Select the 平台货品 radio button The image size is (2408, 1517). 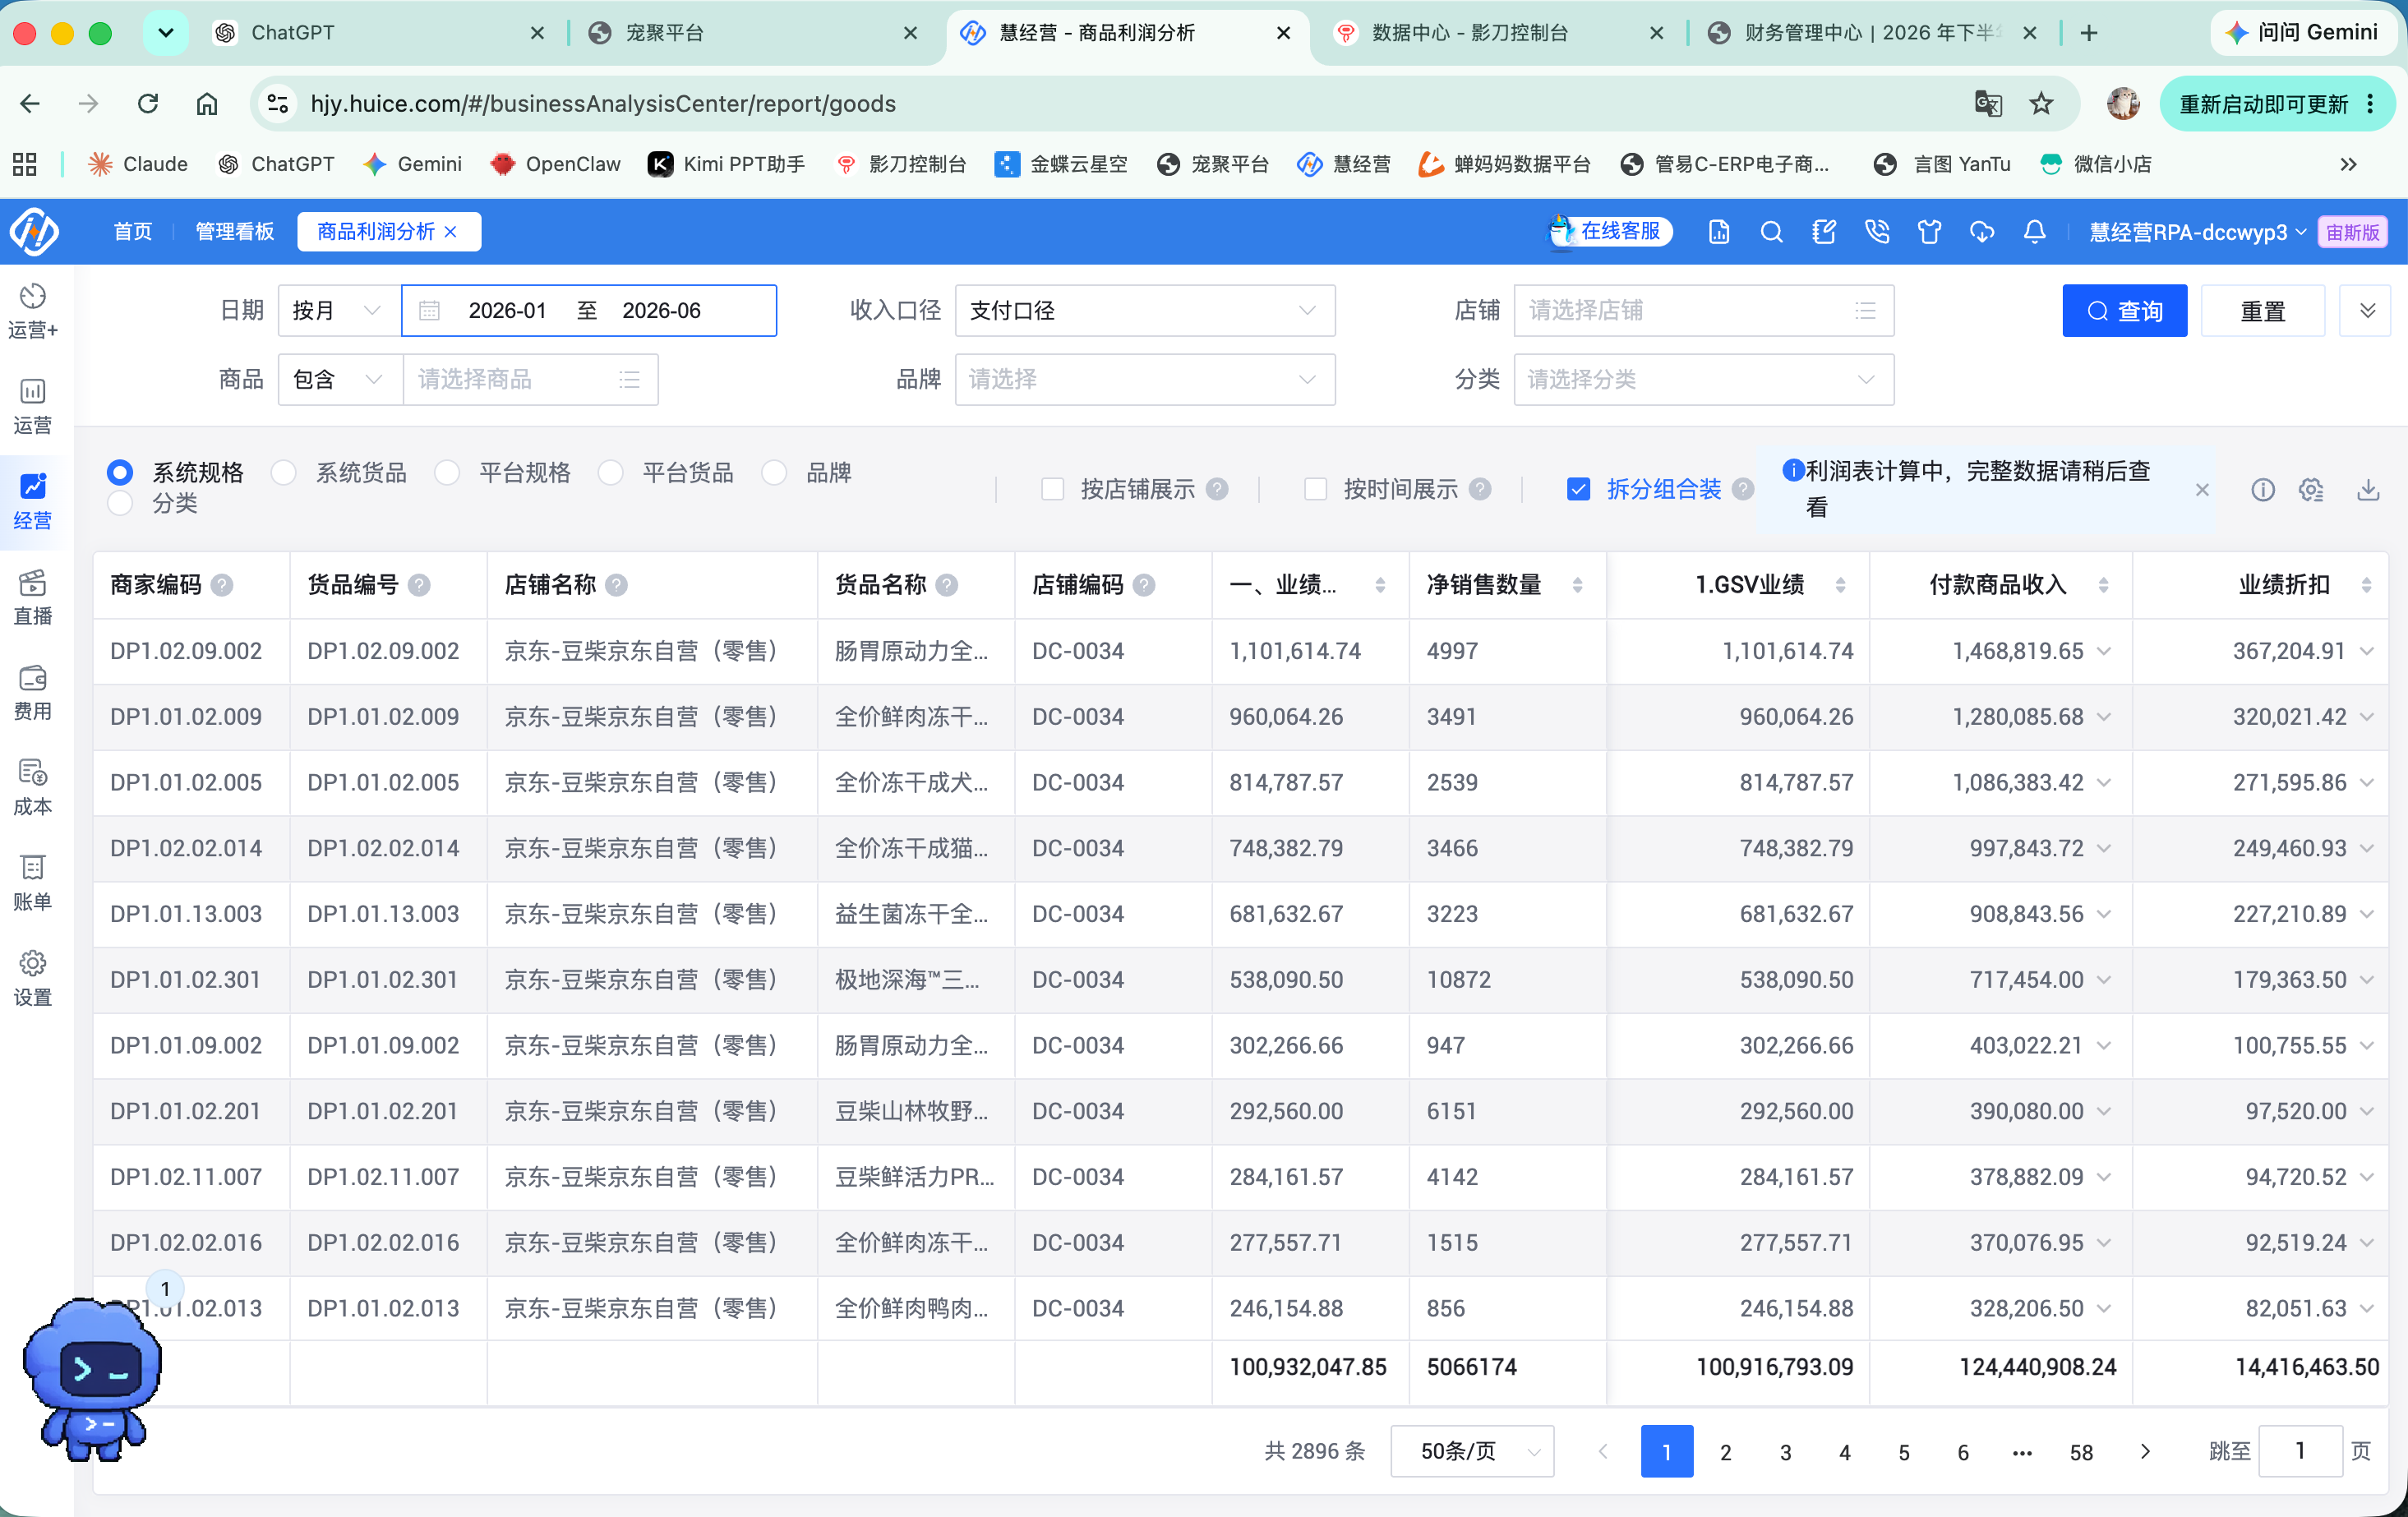point(610,472)
